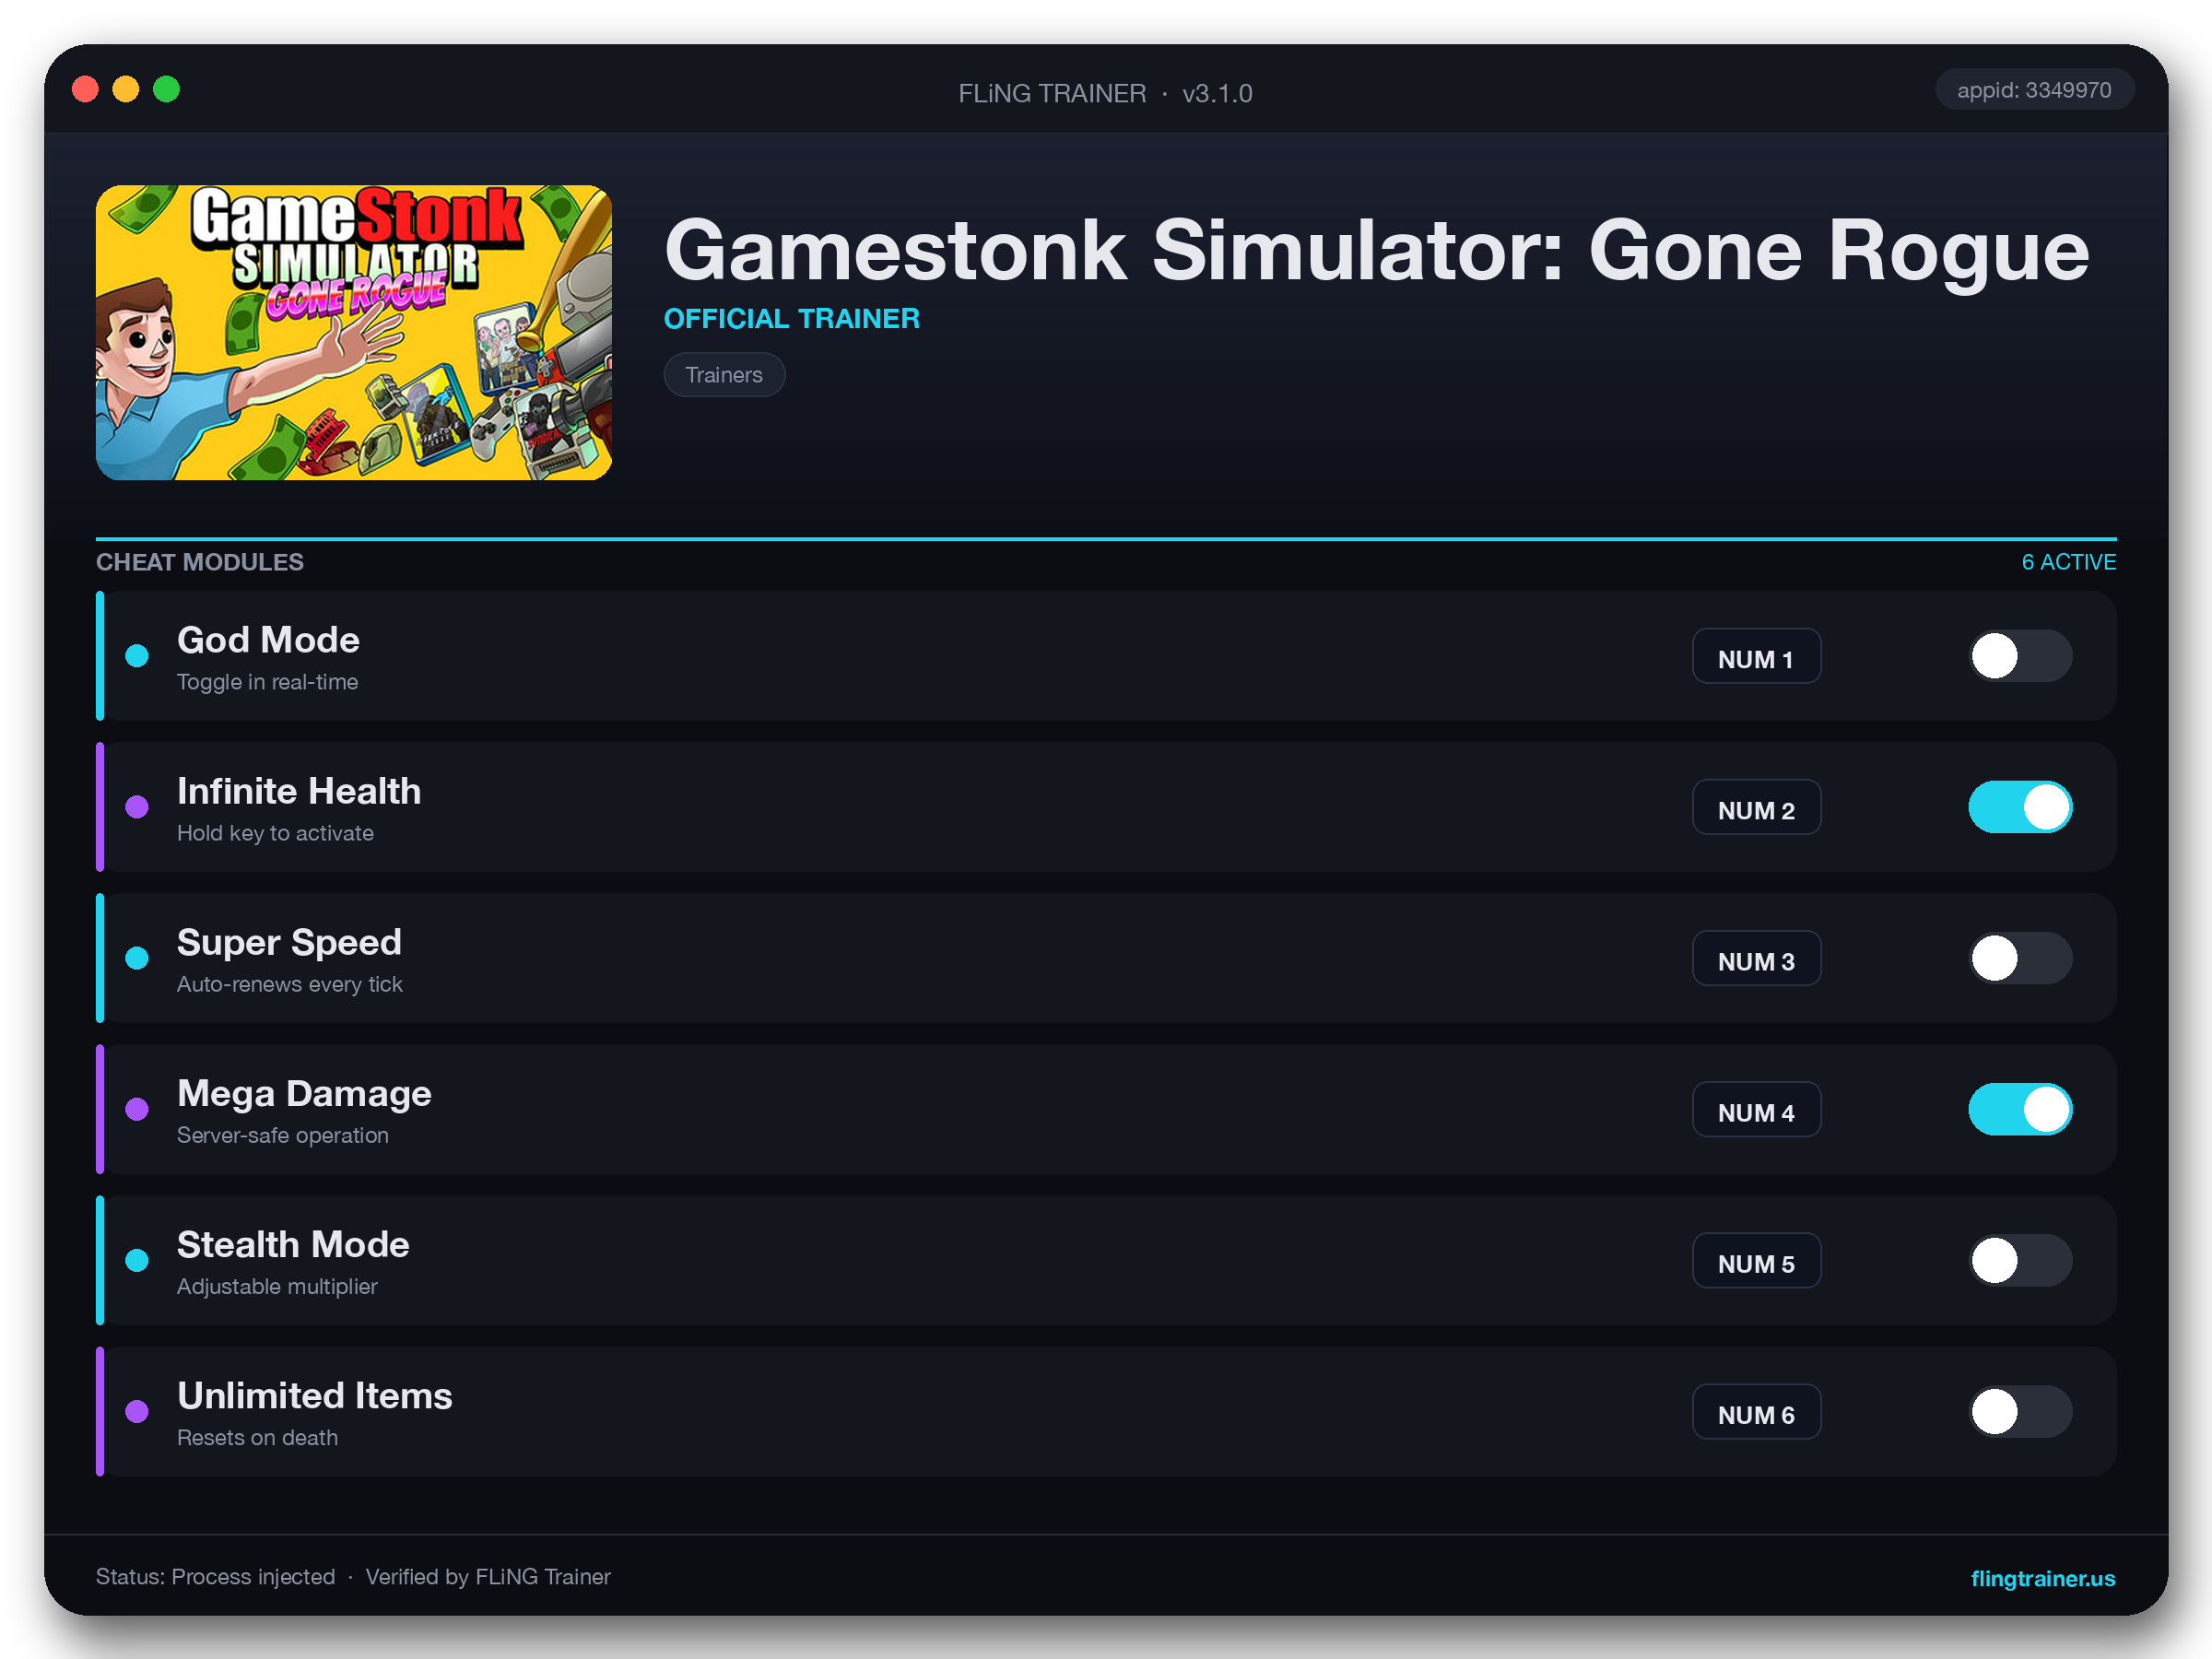Select the NUM 4 hotkey badge

coord(1756,1110)
